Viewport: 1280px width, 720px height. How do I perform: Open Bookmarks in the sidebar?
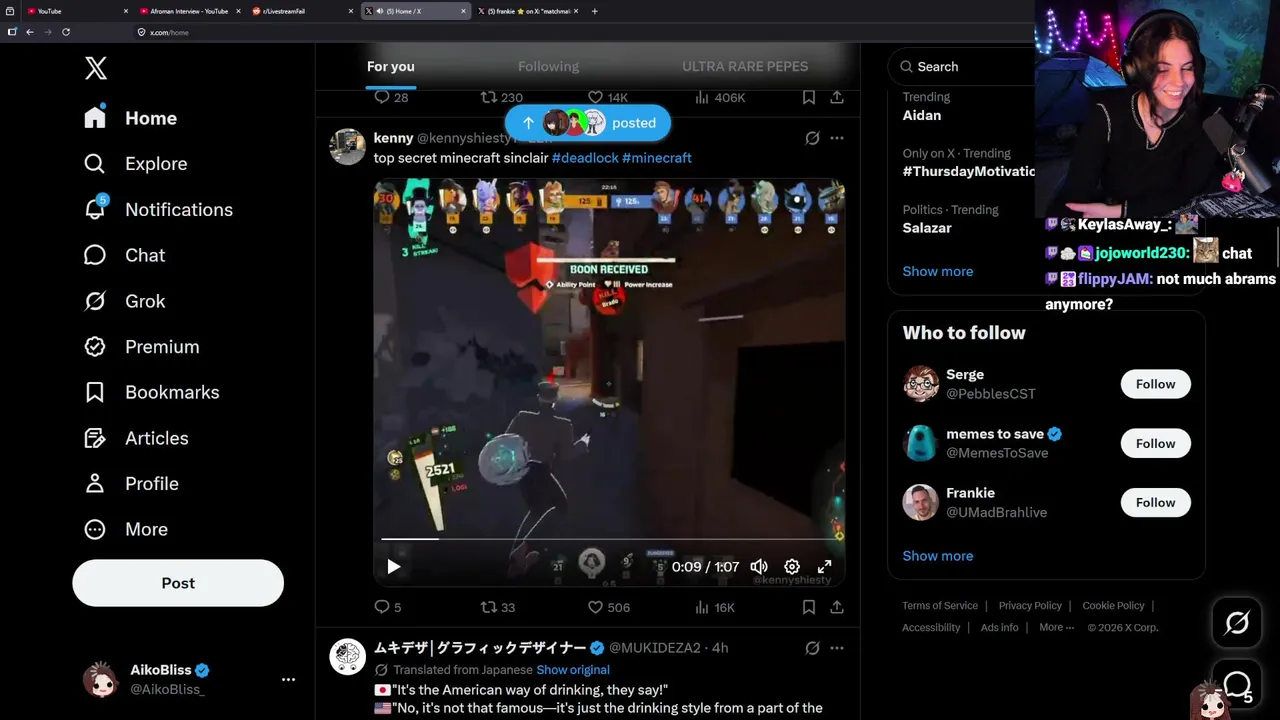(151, 392)
